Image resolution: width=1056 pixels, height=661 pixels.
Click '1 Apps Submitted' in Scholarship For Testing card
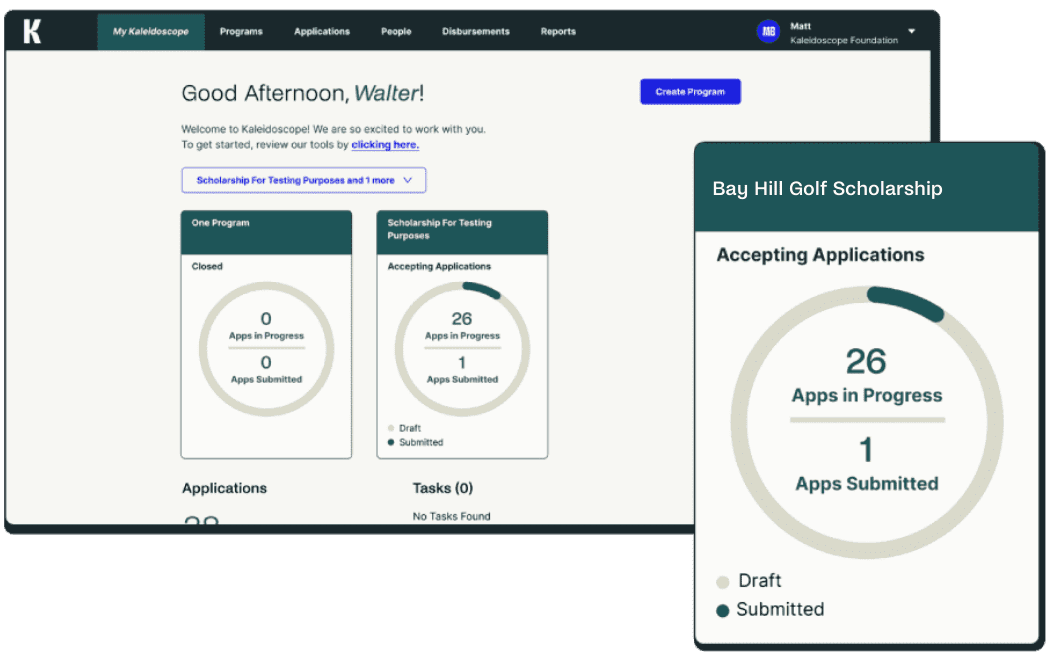(462, 370)
